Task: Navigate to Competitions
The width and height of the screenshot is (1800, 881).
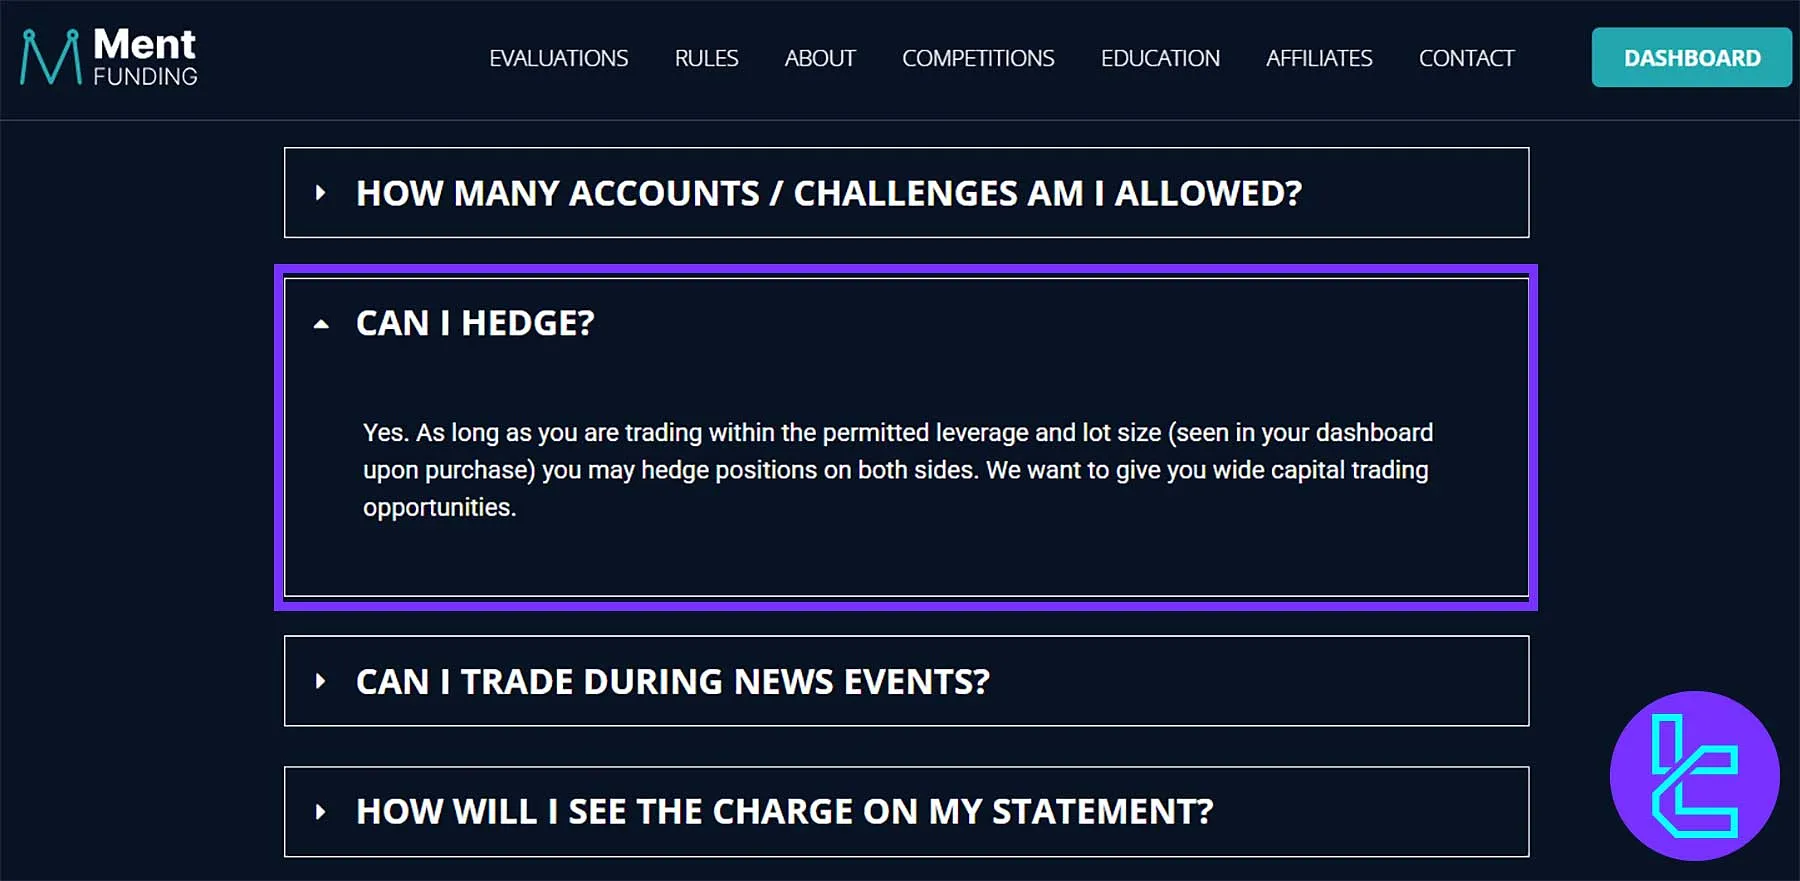Action: (x=978, y=58)
